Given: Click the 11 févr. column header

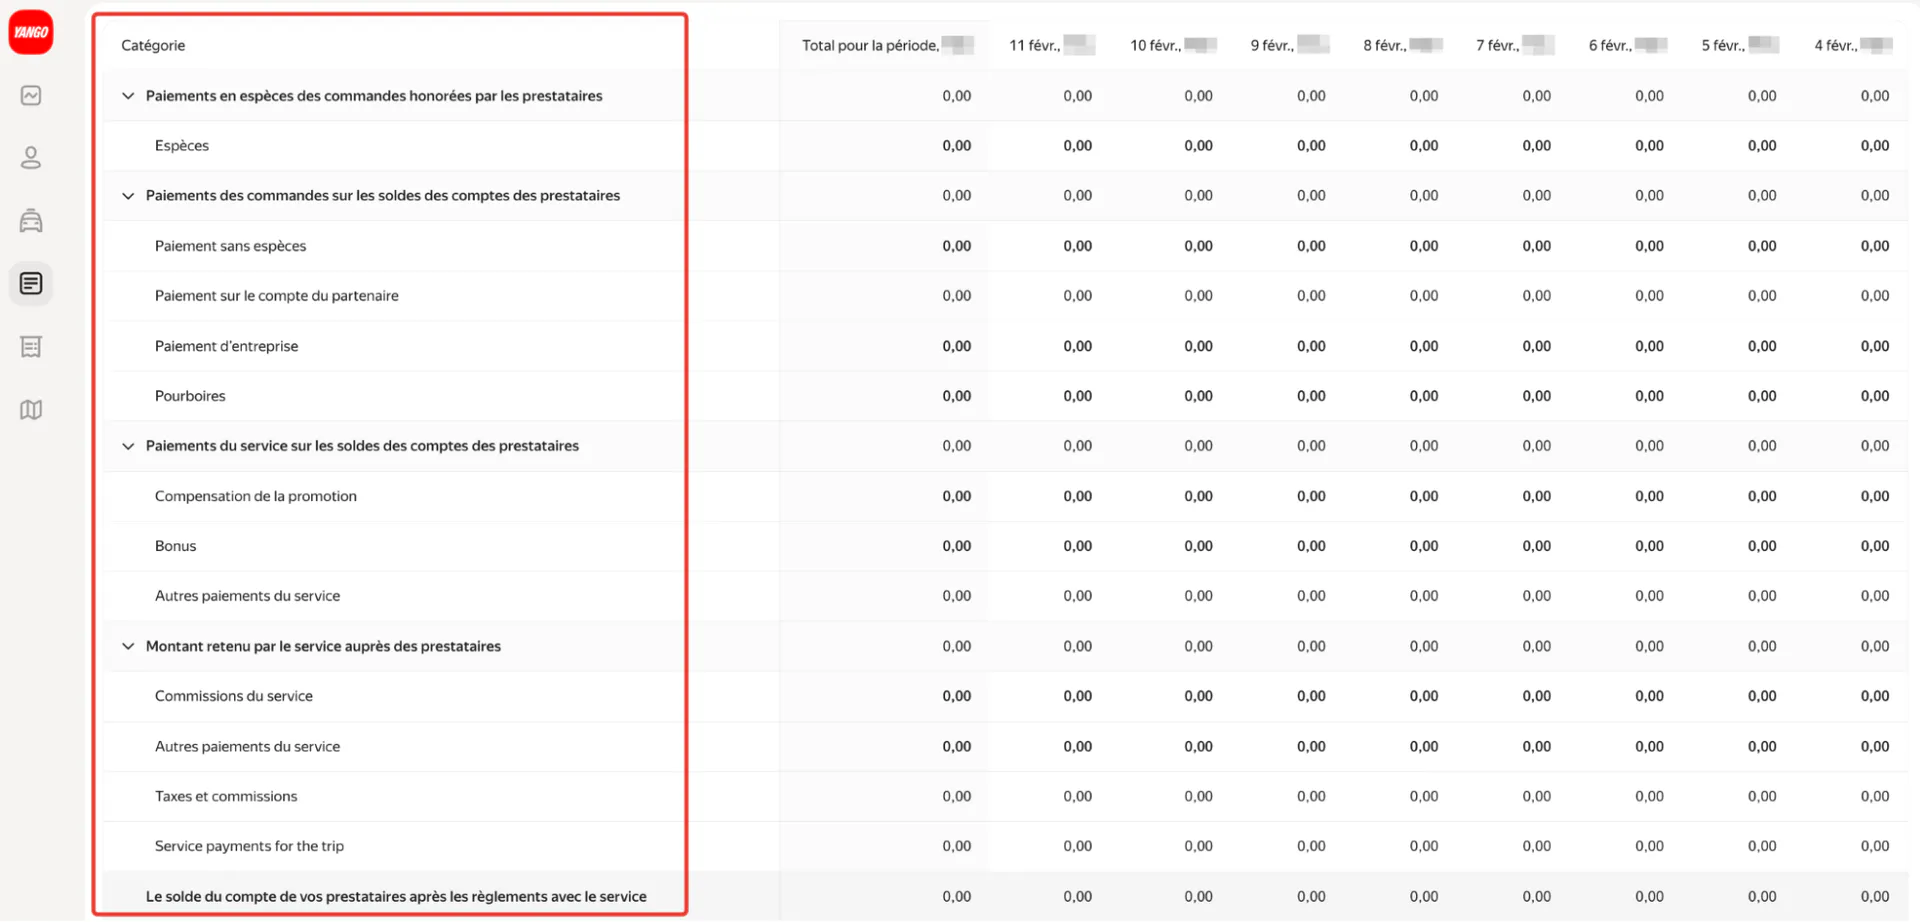Looking at the screenshot, I should click(x=1051, y=45).
